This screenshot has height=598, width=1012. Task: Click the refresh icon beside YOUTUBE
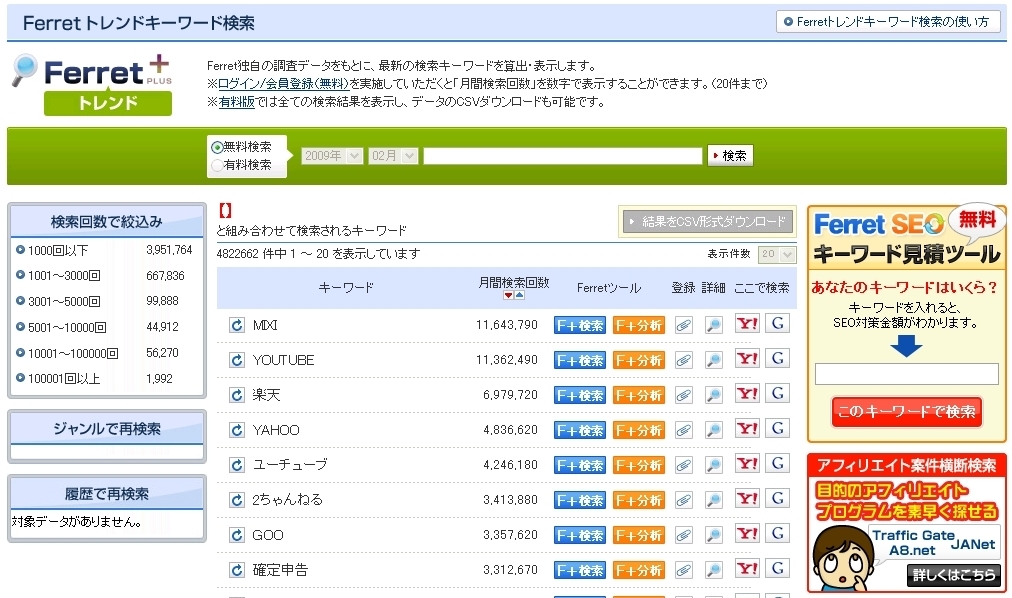coord(237,359)
